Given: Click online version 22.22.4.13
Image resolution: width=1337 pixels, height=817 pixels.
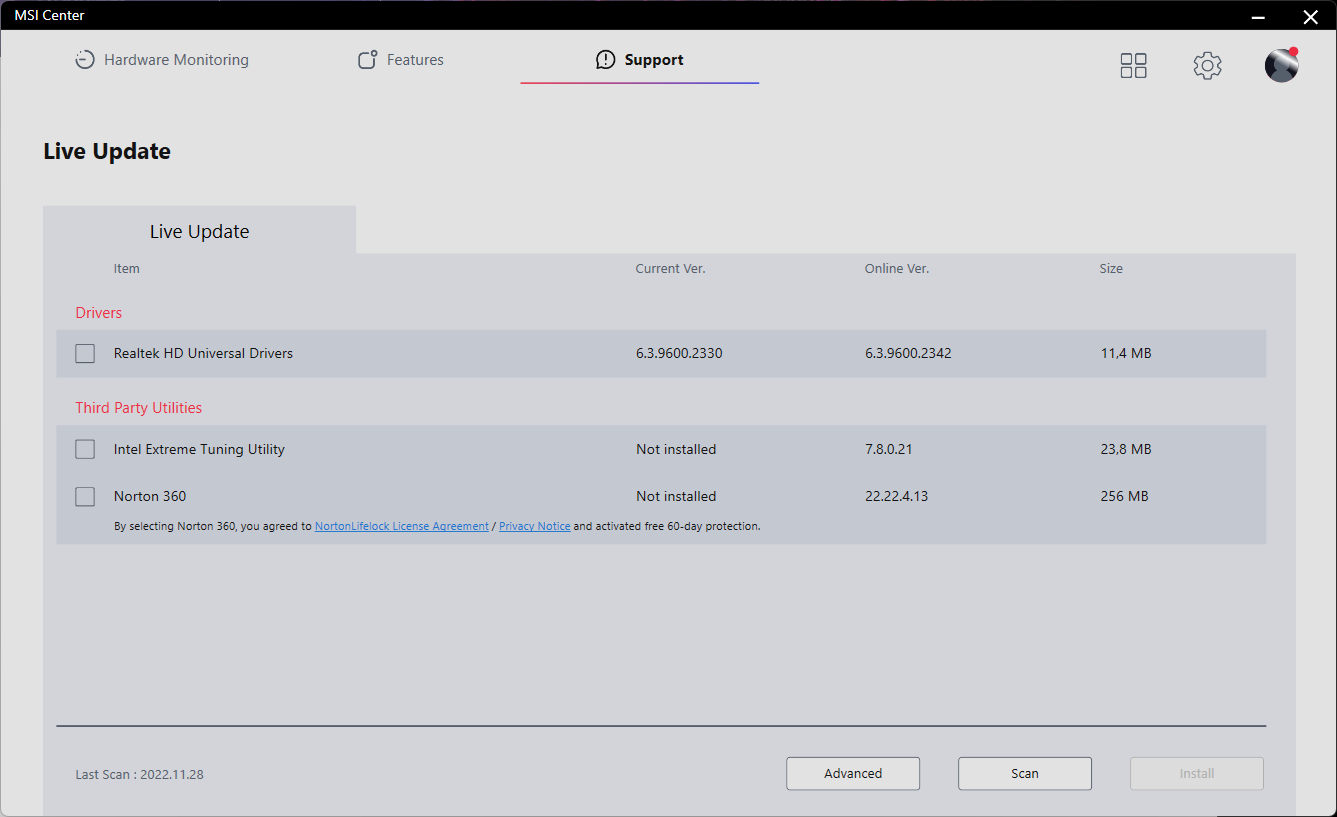Looking at the screenshot, I should tap(896, 496).
